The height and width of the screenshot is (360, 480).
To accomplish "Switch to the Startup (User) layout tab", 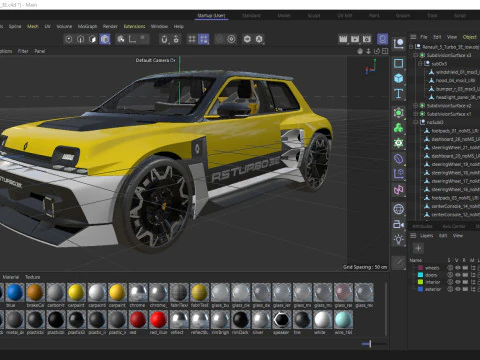I will coord(211,15).
